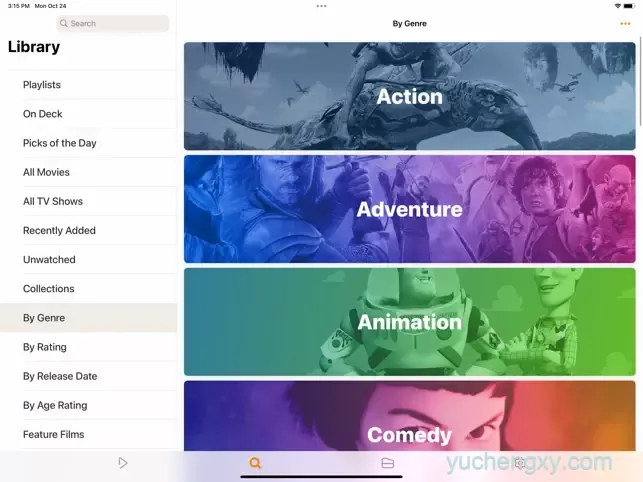Select the orange search tab icon
643x482 pixels.
coord(255,463)
